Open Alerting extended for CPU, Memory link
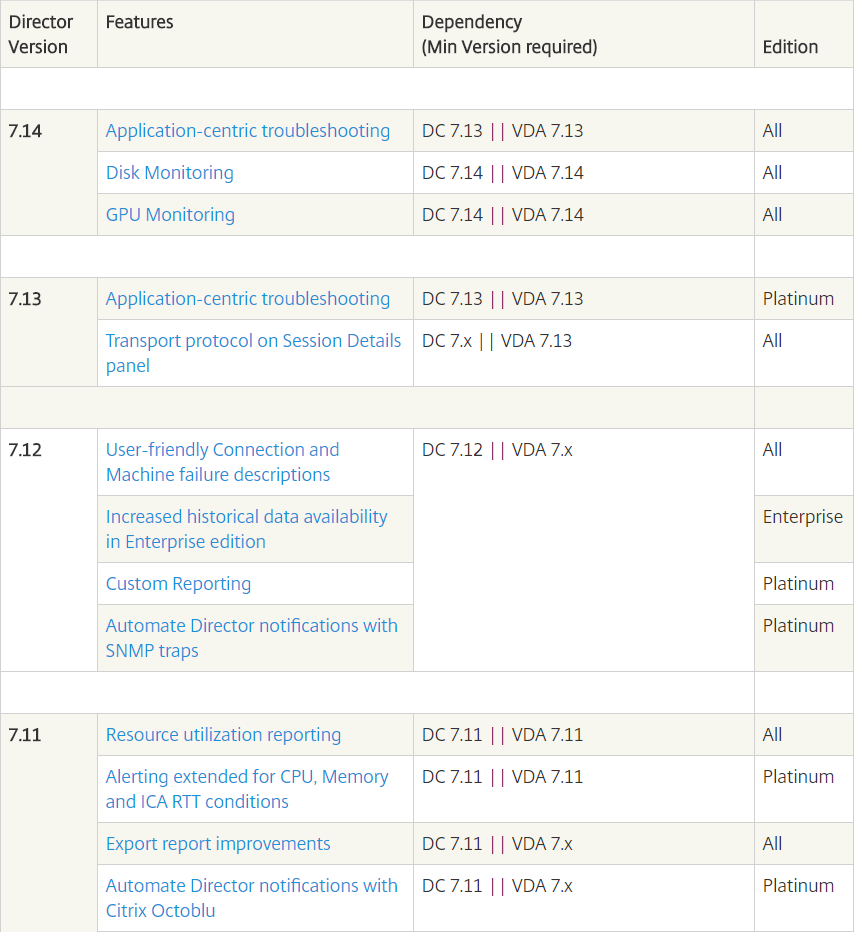 [247, 789]
